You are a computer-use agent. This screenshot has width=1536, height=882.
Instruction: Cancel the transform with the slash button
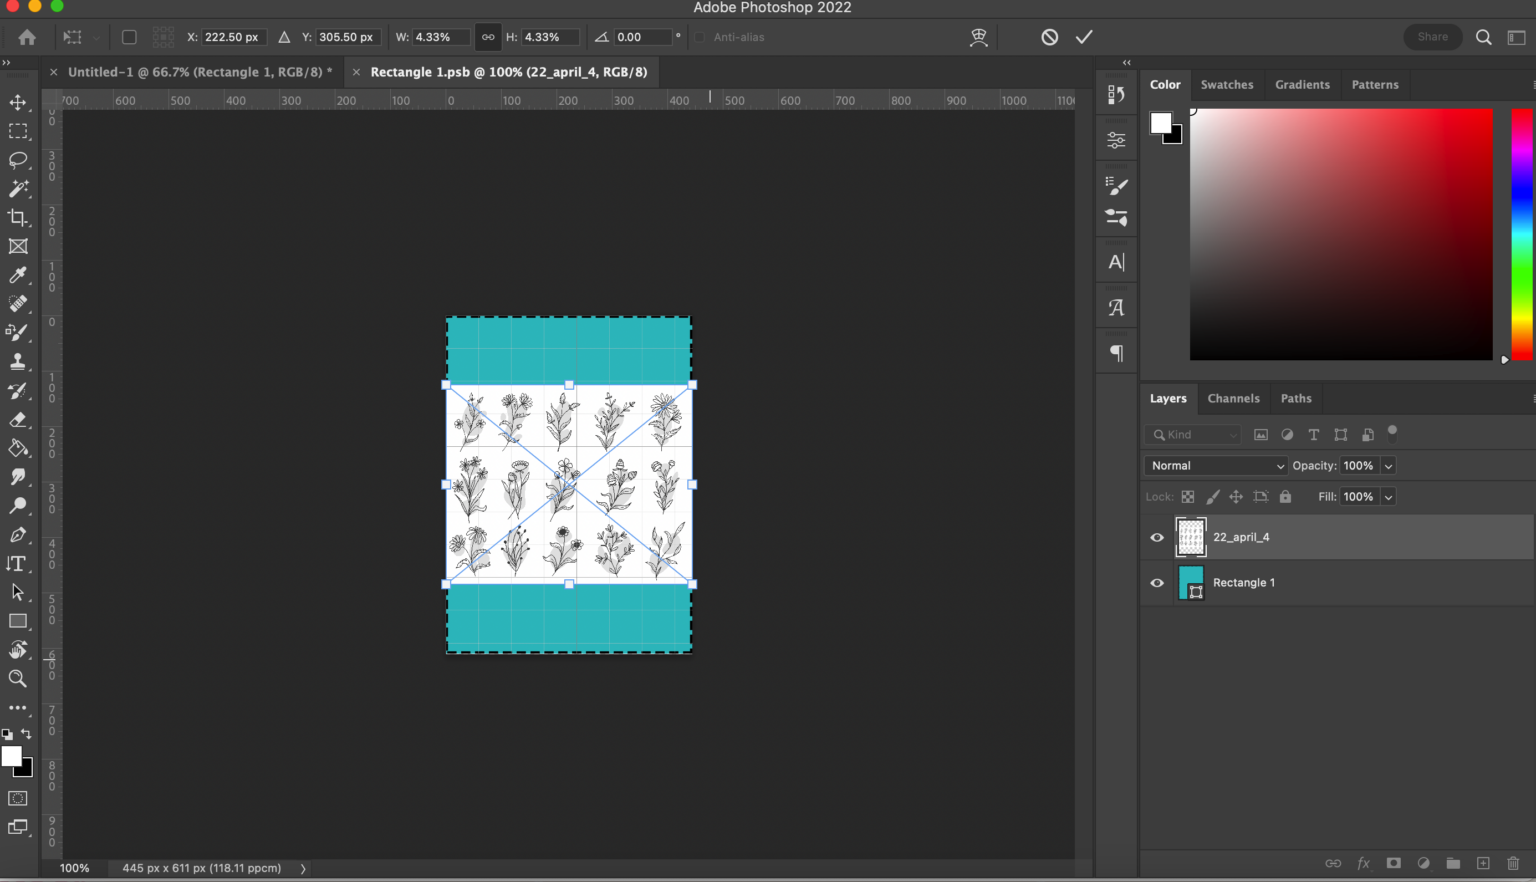(1049, 36)
